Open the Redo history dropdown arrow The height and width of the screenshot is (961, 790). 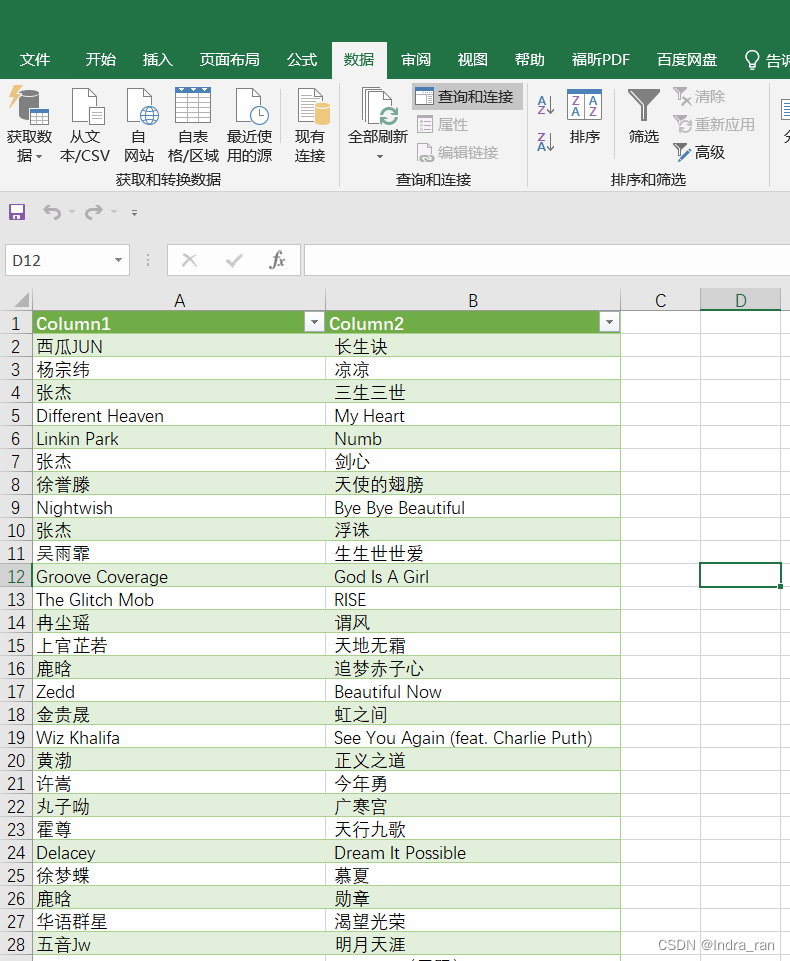(x=114, y=212)
